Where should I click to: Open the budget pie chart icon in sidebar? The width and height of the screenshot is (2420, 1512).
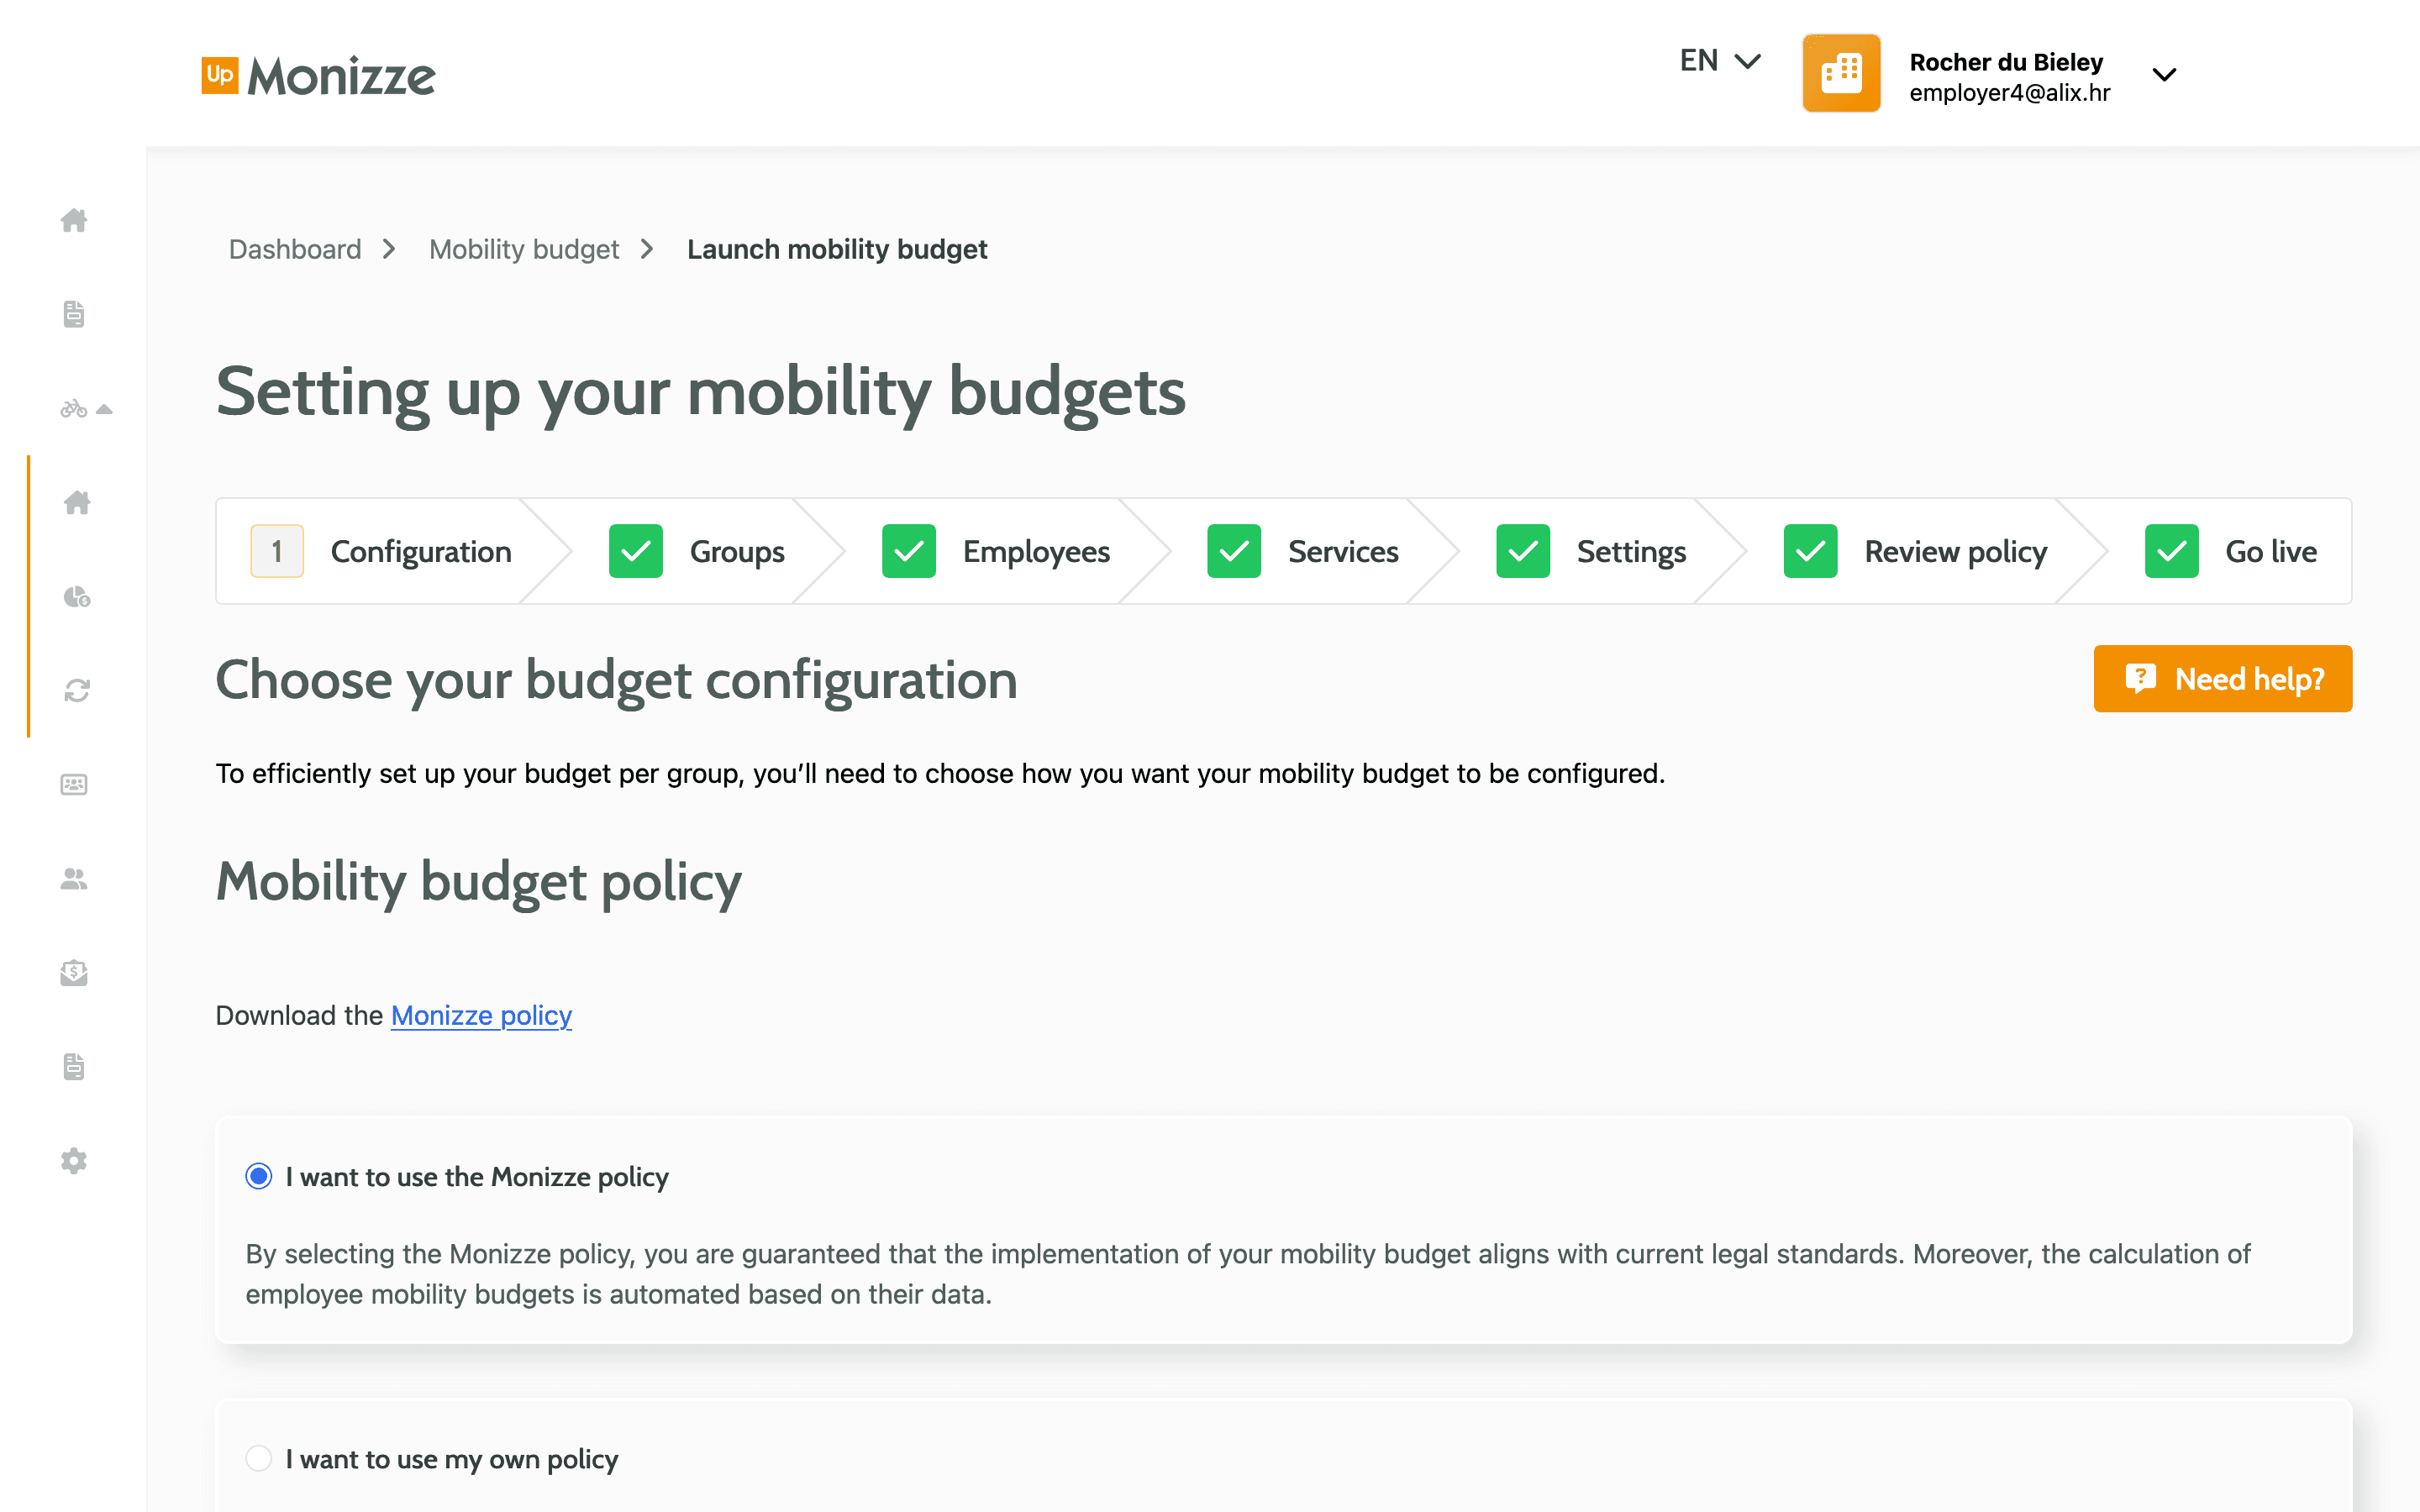coord(74,597)
